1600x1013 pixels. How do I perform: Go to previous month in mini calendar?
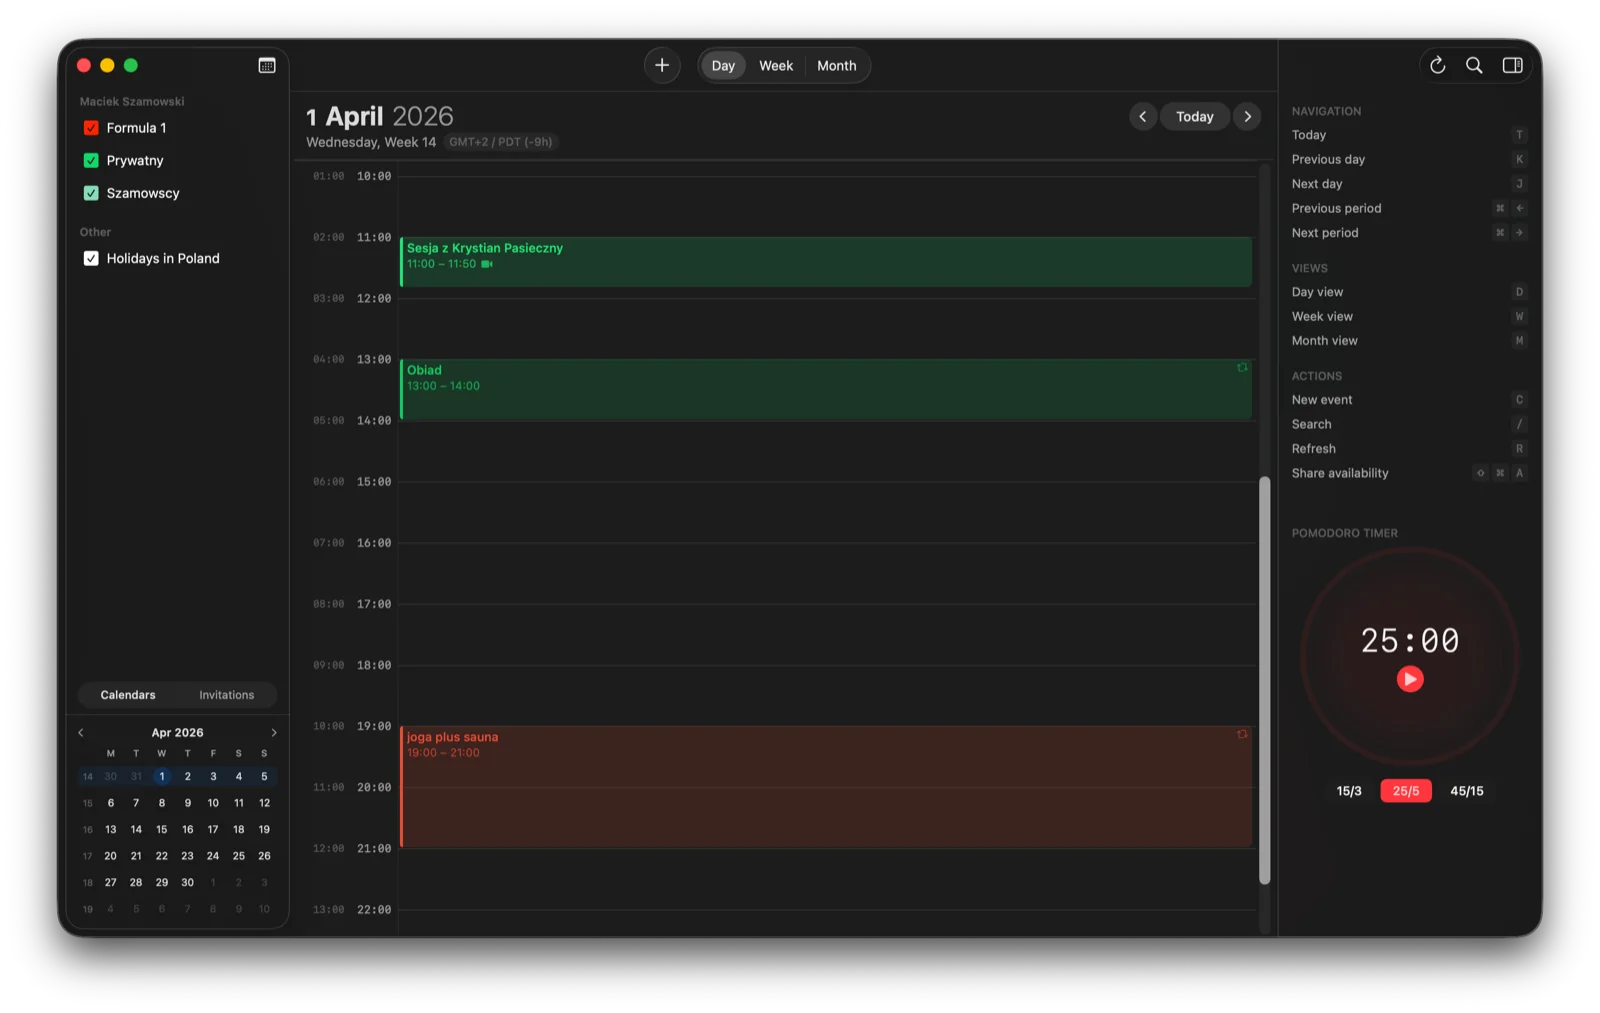click(80, 731)
